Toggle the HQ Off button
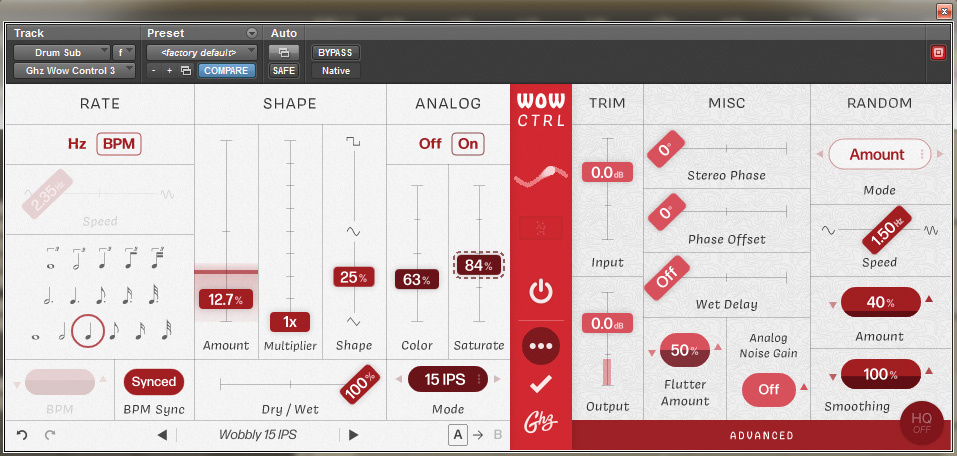This screenshot has width=957, height=456. (922, 423)
